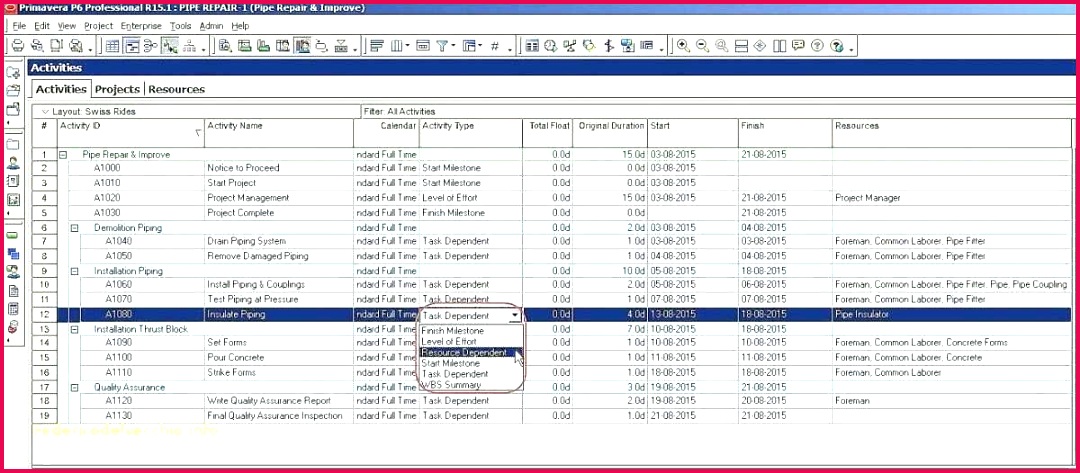Open the Help menu
1080x473 pixels.
pyautogui.click(x=240, y=26)
